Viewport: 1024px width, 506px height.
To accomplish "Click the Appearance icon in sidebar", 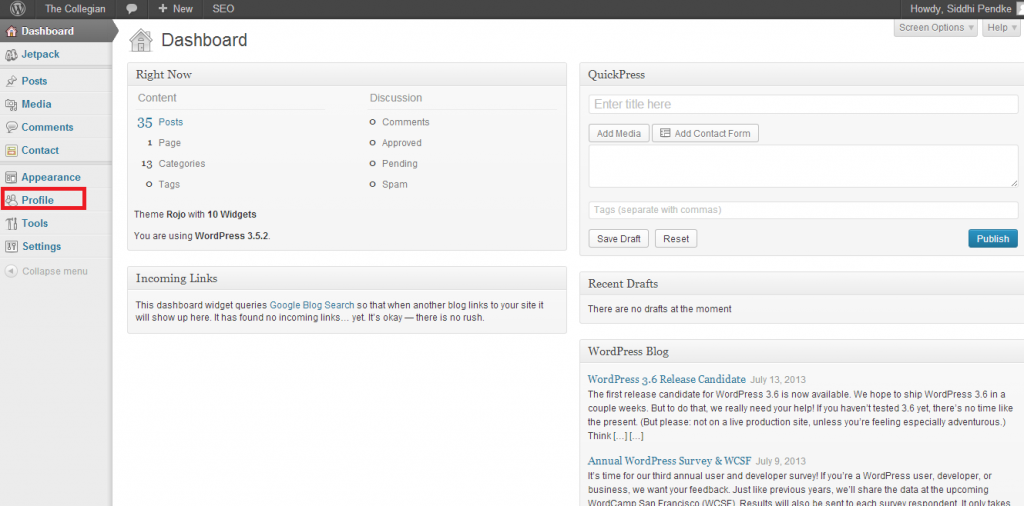I will (11, 178).
